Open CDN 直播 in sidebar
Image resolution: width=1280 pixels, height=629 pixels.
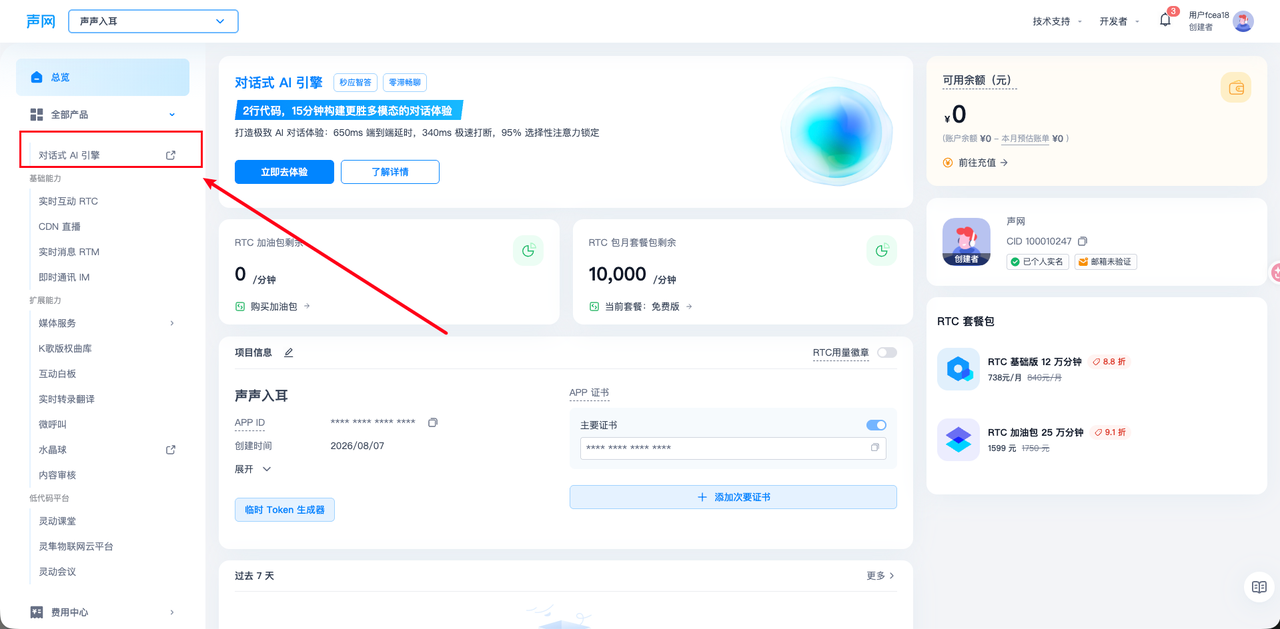(x=60, y=227)
